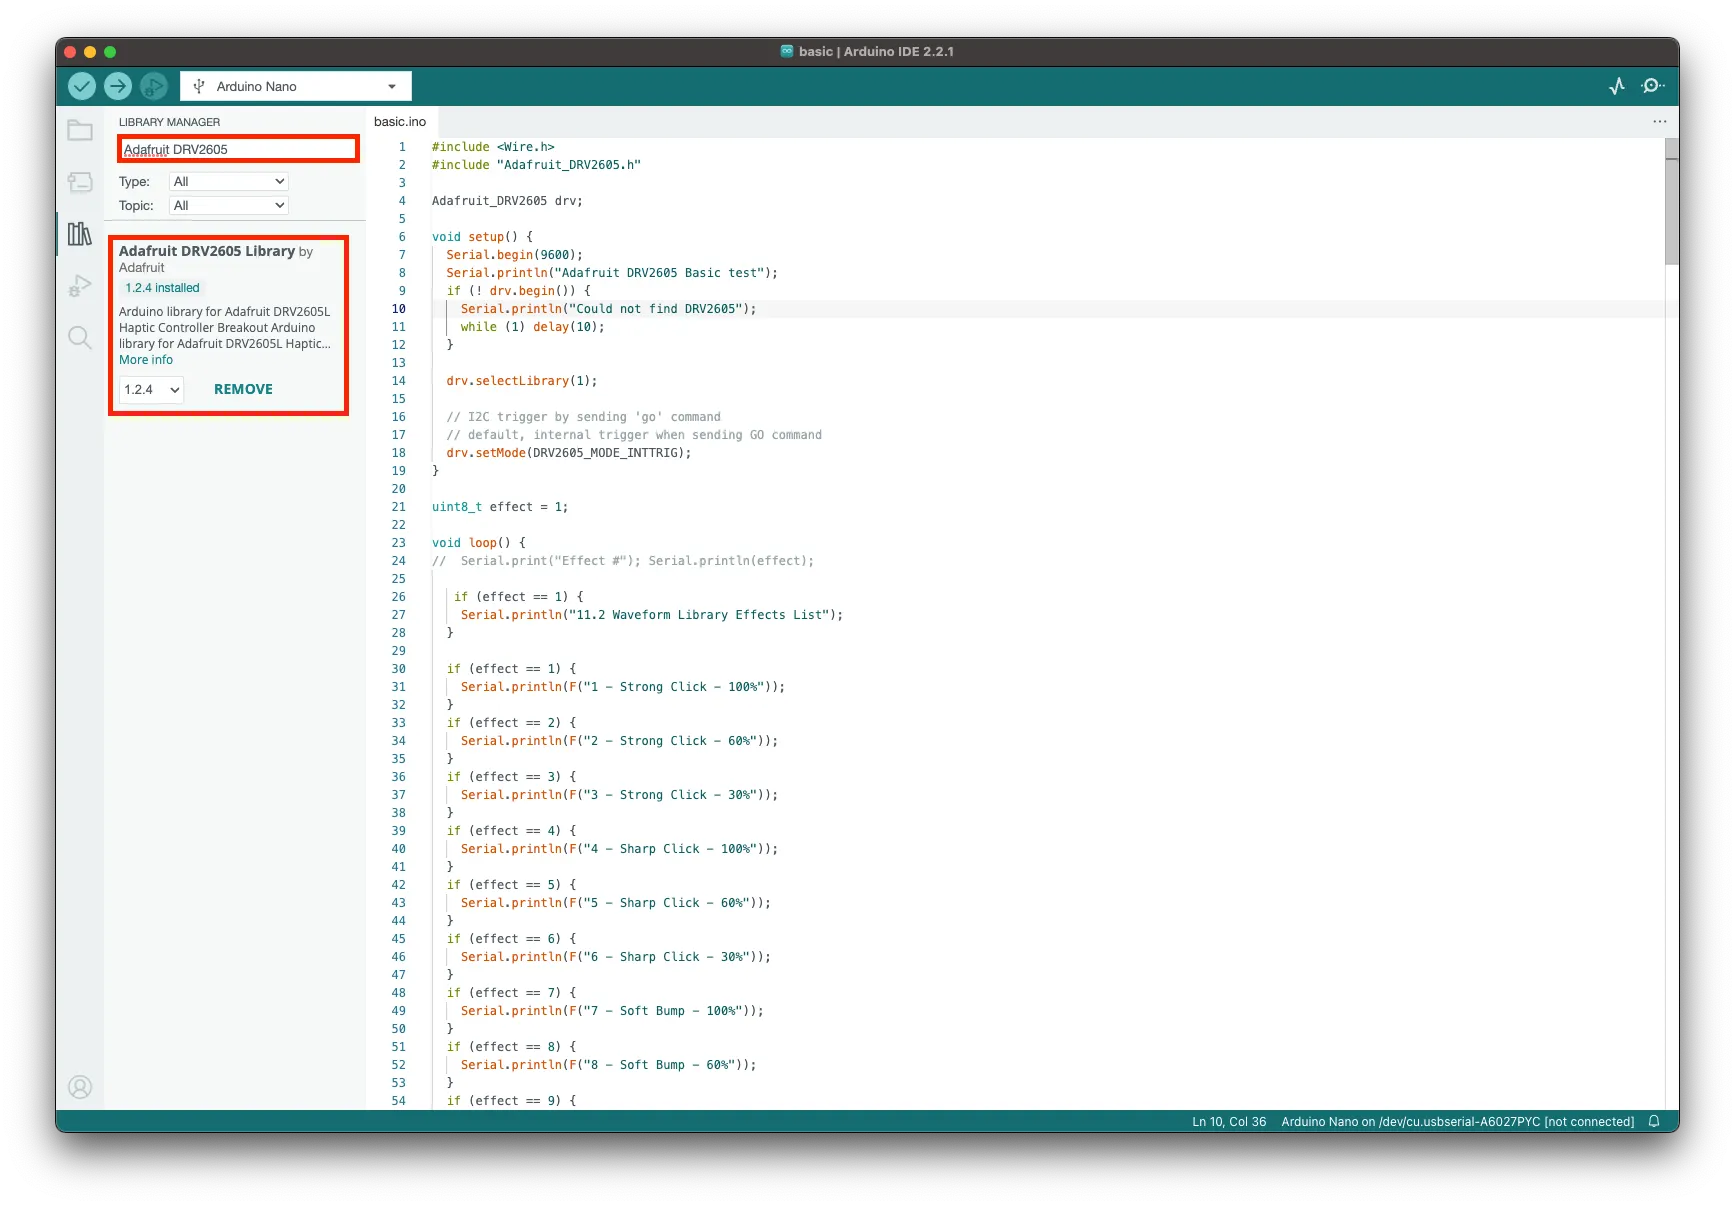1735x1206 pixels.
Task: Open the More info link
Action: [x=146, y=360]
